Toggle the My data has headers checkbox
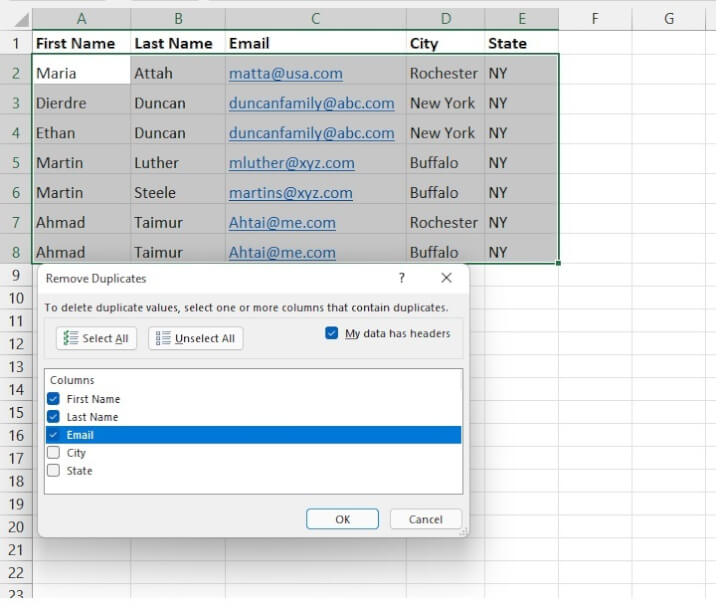Viewport: 720px width, 609px height. (x=332, y=334)
